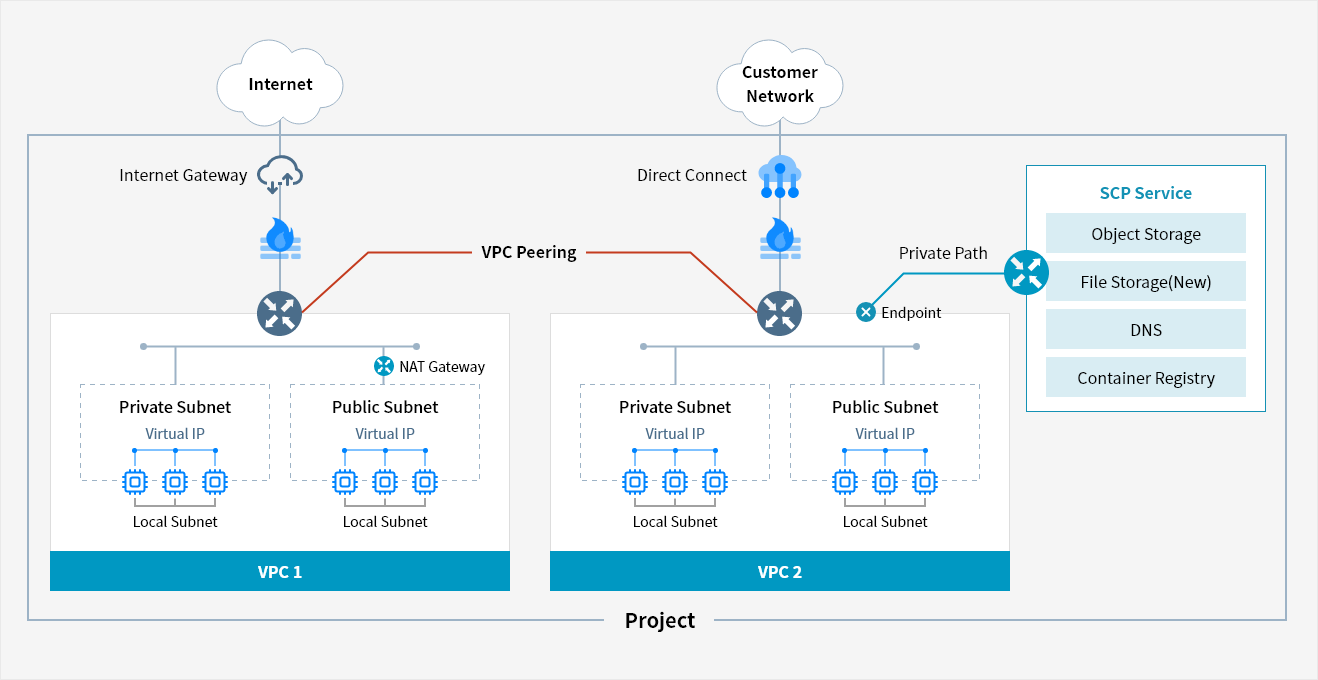This screenshot has width=1318, height=680.
Task: Select the VPC 1 blue title bar
Action: pyautogui.click(x=280, y=572)
